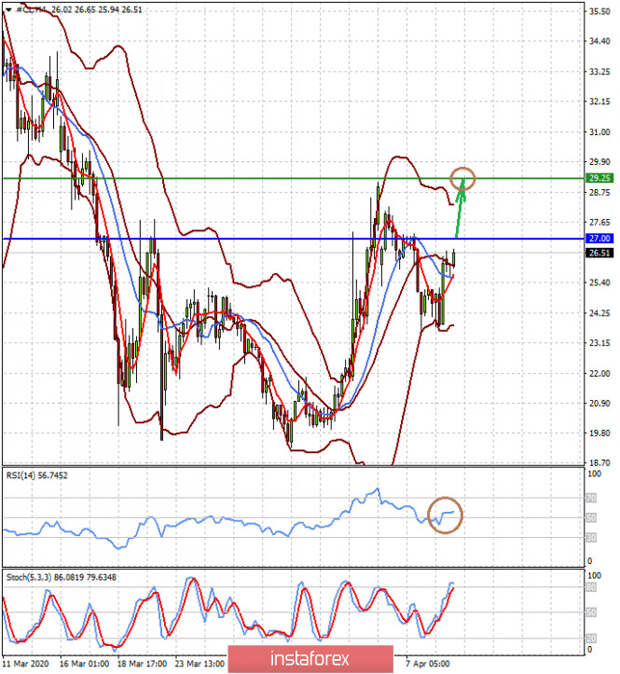Click the green horizontal resistance line

[x=200, y=178]
